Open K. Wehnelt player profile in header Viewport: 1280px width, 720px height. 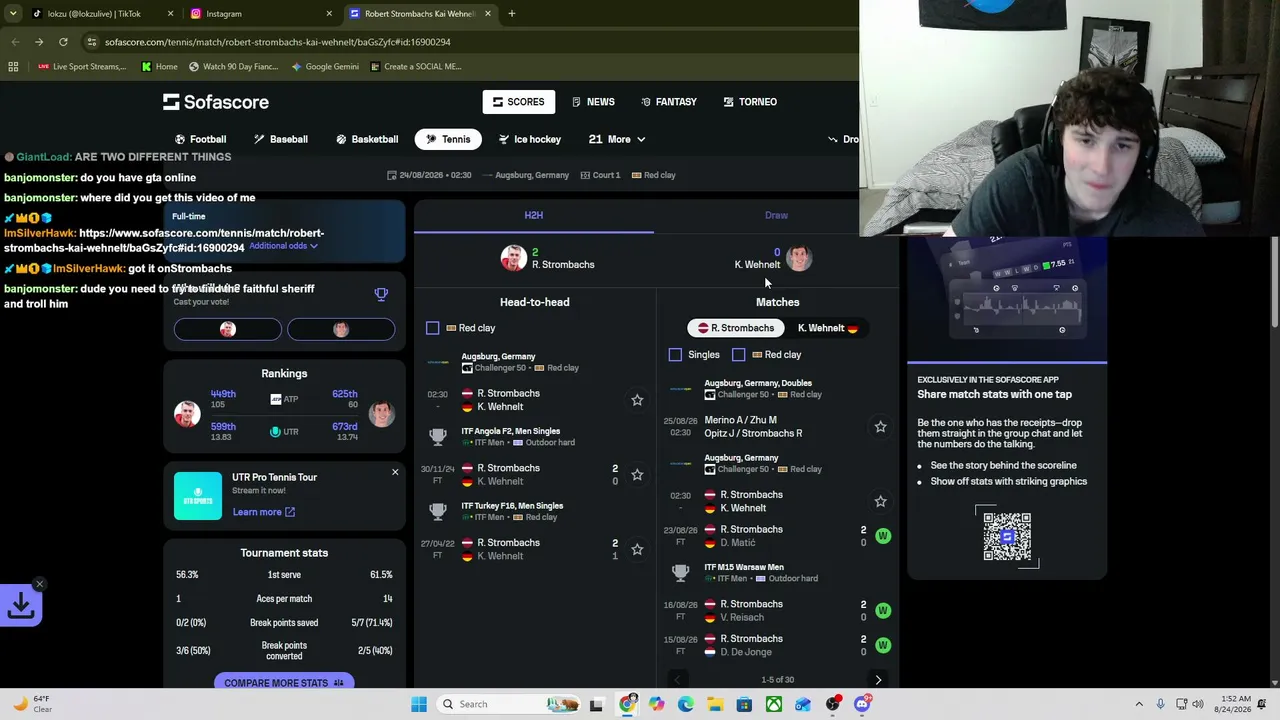[x=773, y=259]
